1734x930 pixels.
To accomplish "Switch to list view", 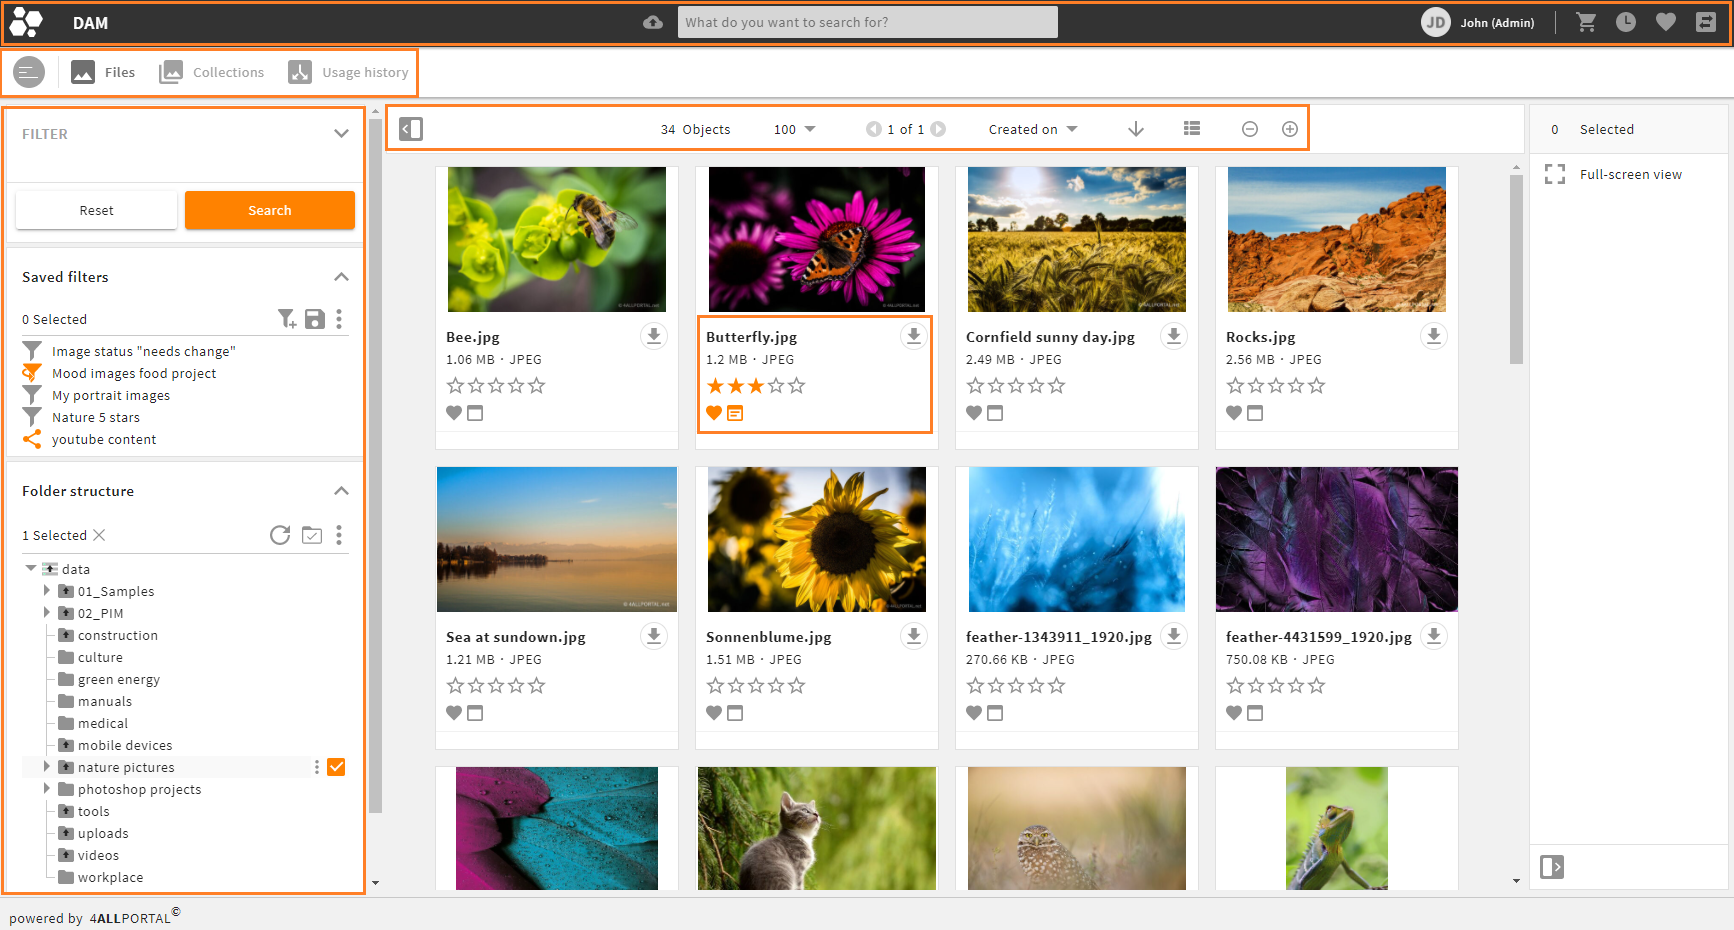I will click(x=1192, y=129).
